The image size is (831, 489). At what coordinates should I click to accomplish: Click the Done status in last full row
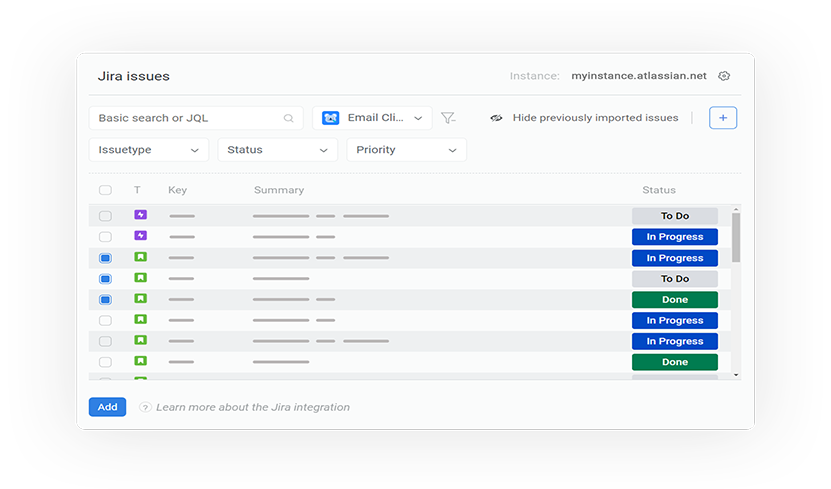(x=675, y=362)
